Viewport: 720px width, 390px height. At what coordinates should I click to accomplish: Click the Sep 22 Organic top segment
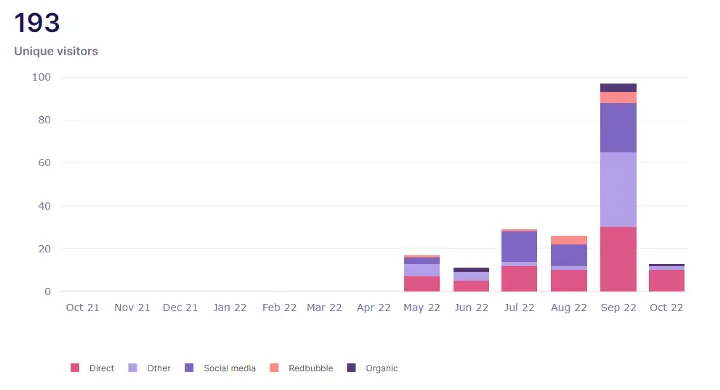coord(618,88)
